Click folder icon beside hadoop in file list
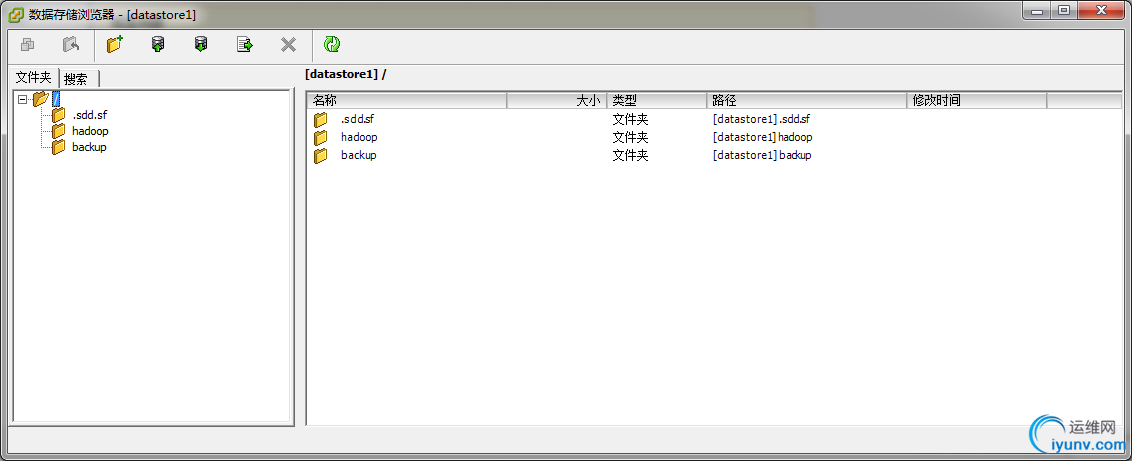This screenshot has width=1132, height=461. (x=321, y=137)
